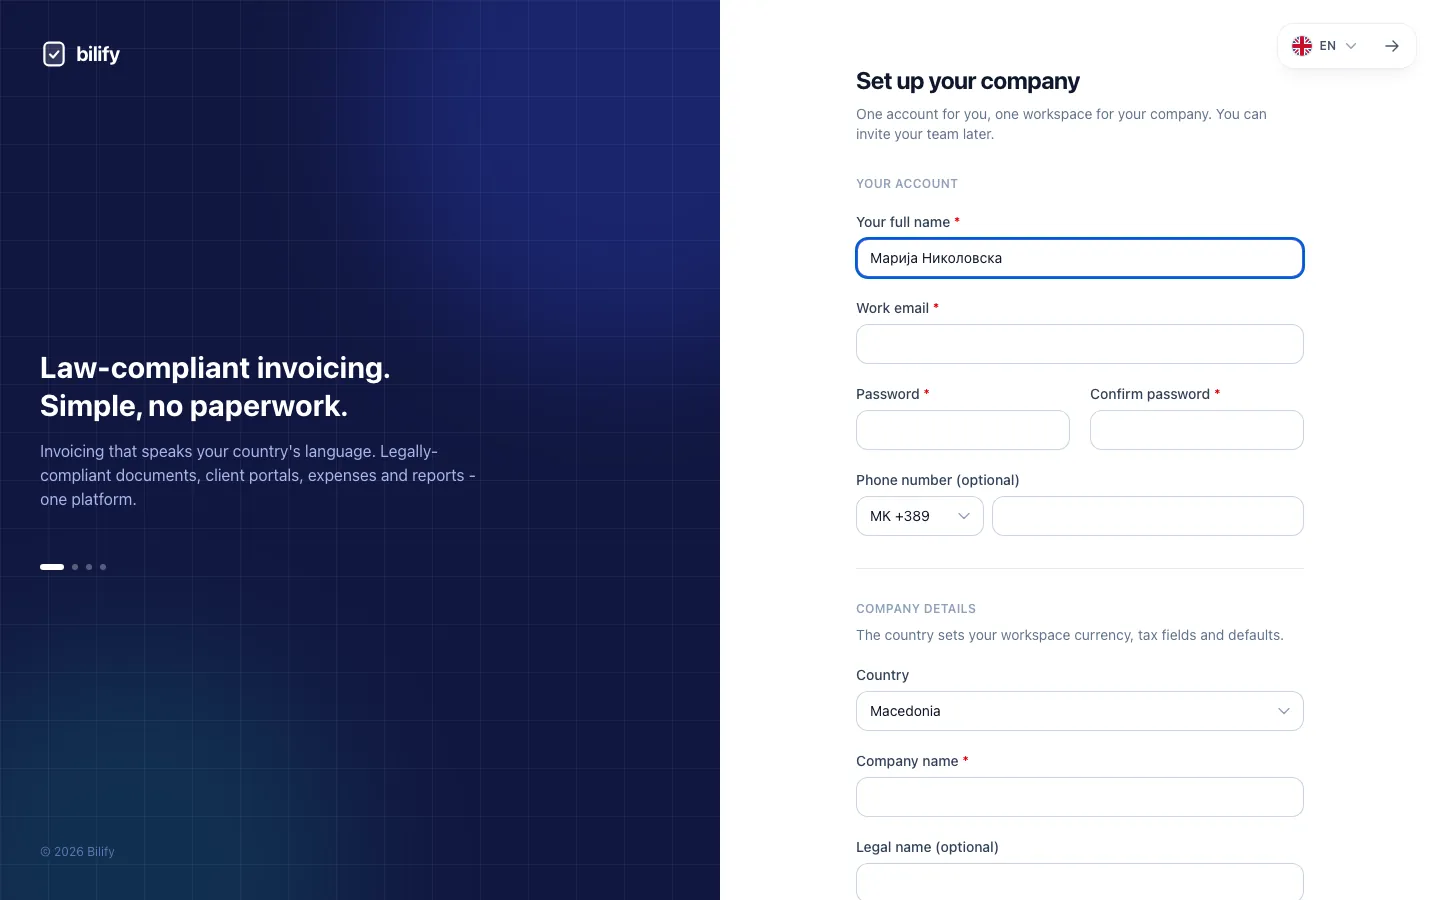Open the MK +389 country code dropdown
Image resolution: width=1440 pixels, height=900 pixels.
[x=920, y=516]
